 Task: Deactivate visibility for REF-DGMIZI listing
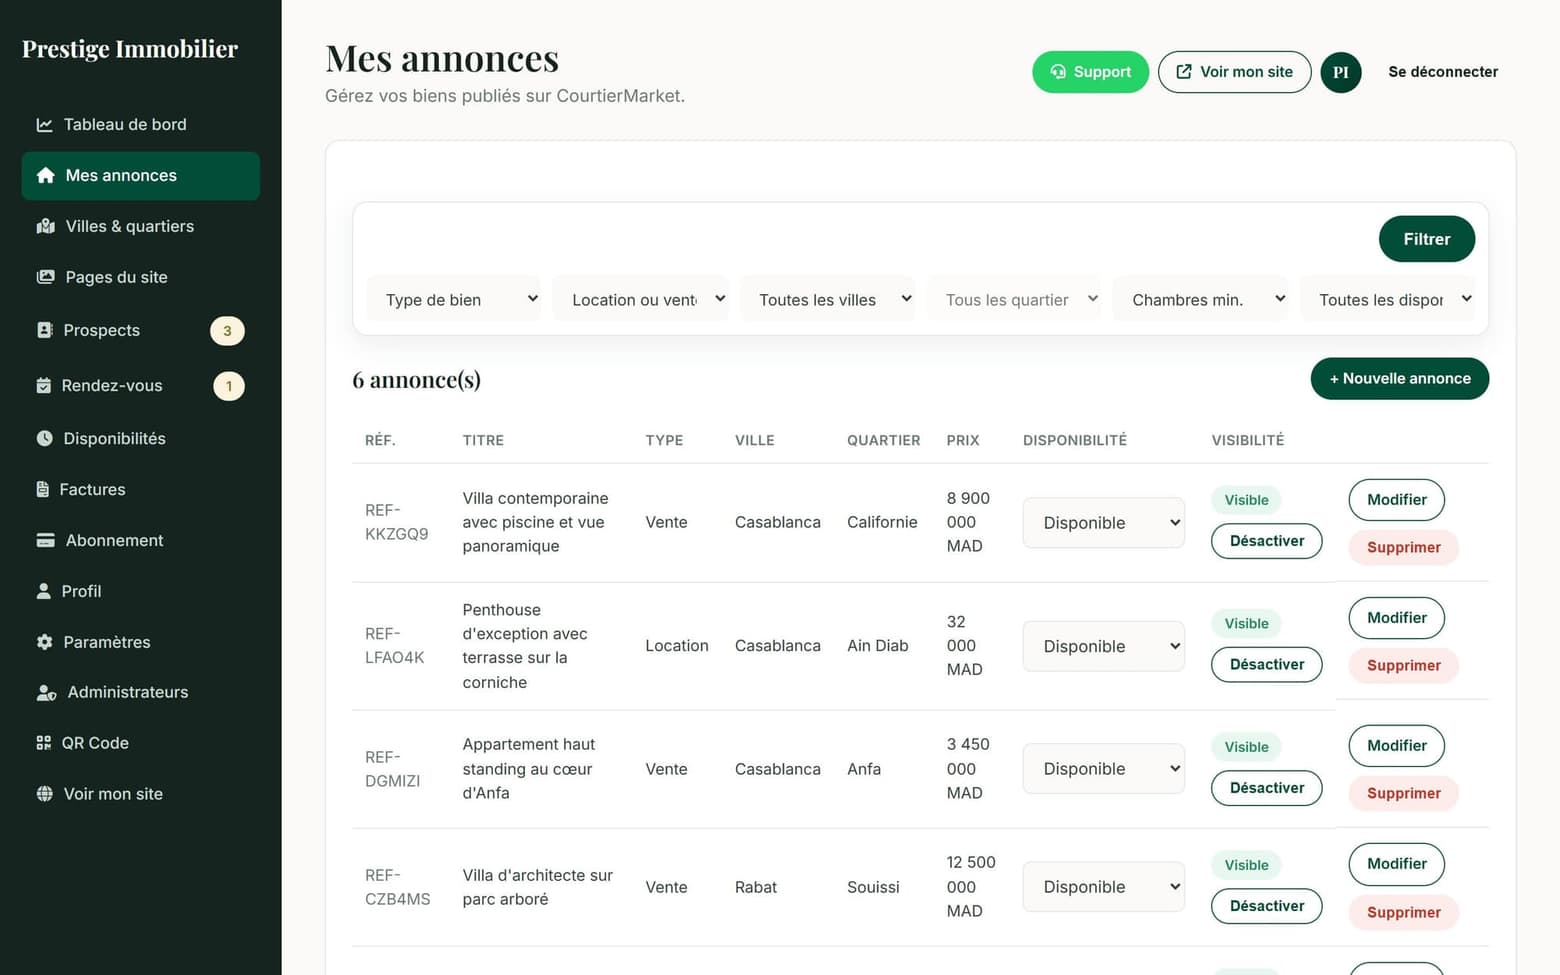1266,788
